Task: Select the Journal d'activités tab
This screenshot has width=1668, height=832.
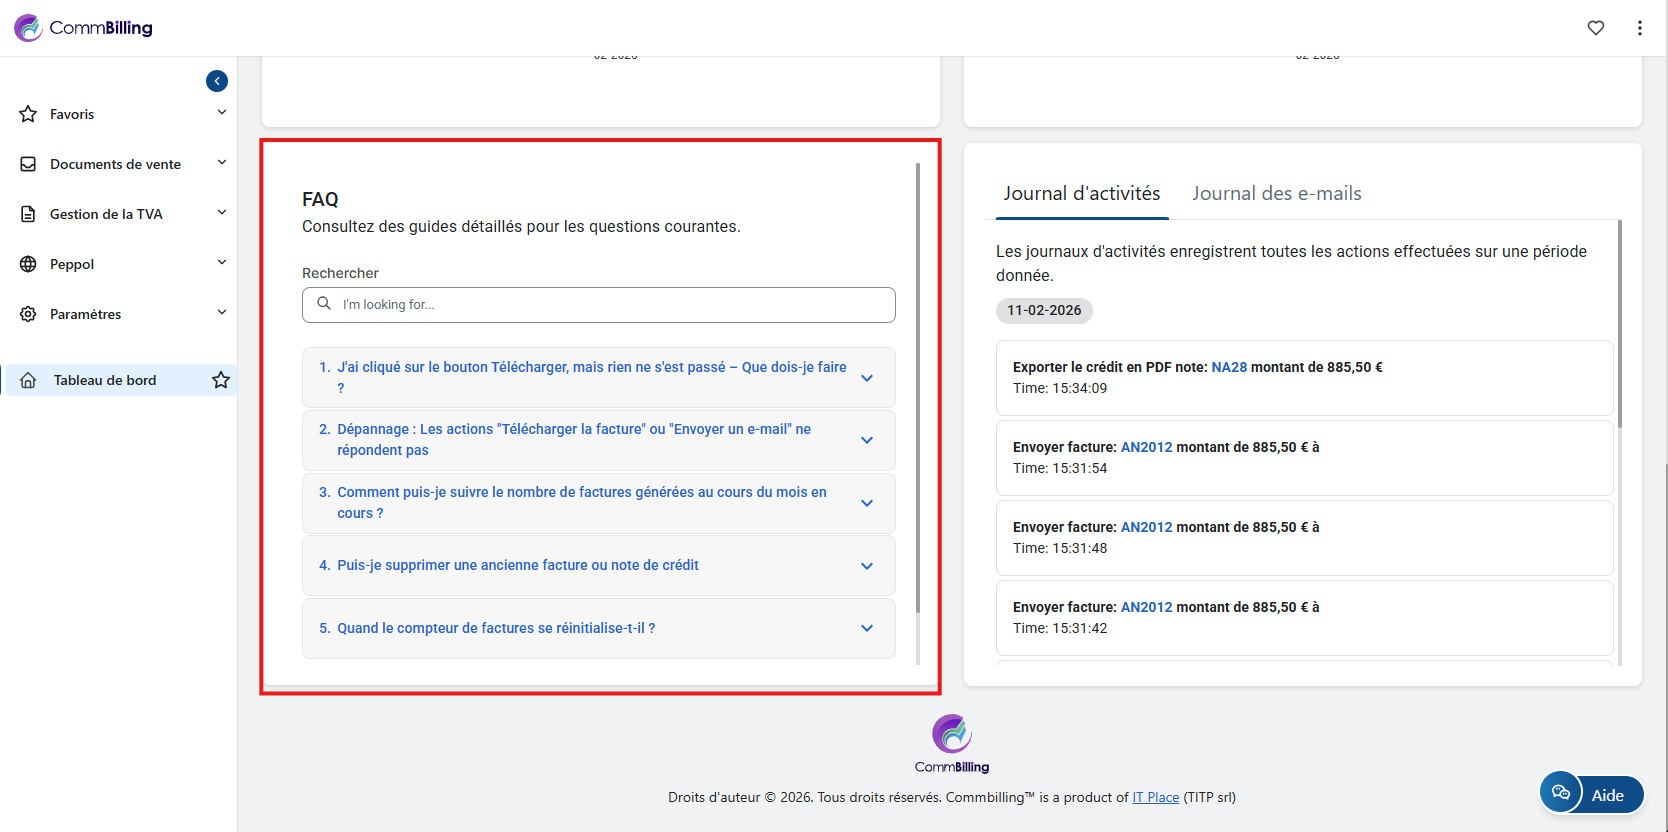Action: [1081, 194]
